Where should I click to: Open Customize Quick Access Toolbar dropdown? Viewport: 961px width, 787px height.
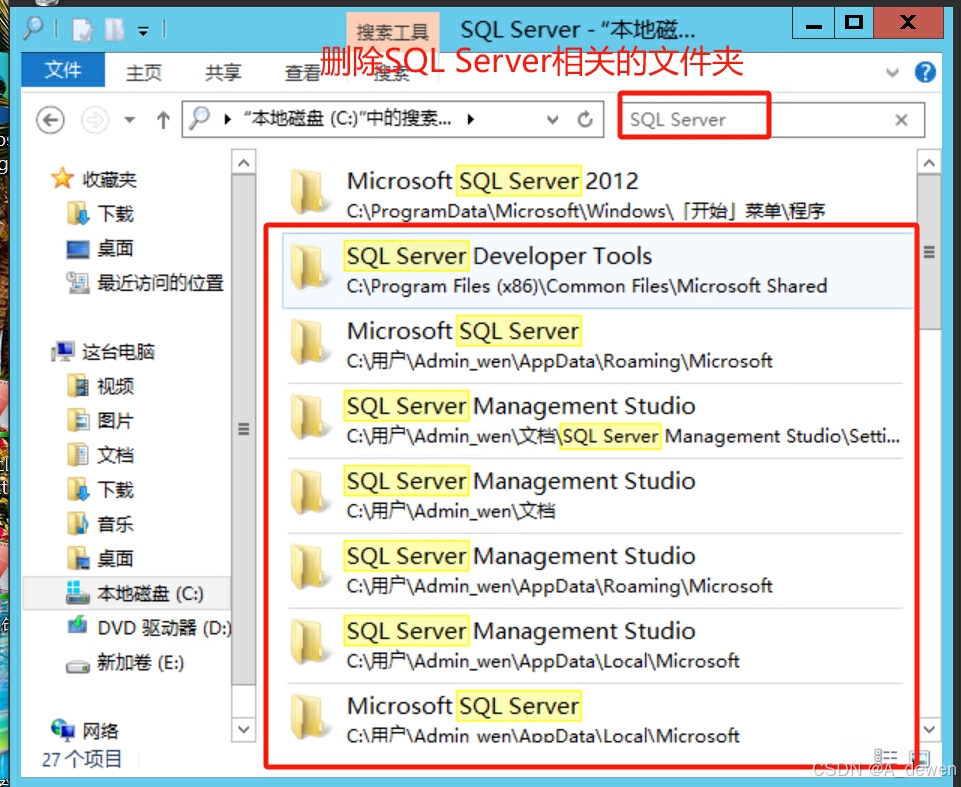click(x=143, y=31)
